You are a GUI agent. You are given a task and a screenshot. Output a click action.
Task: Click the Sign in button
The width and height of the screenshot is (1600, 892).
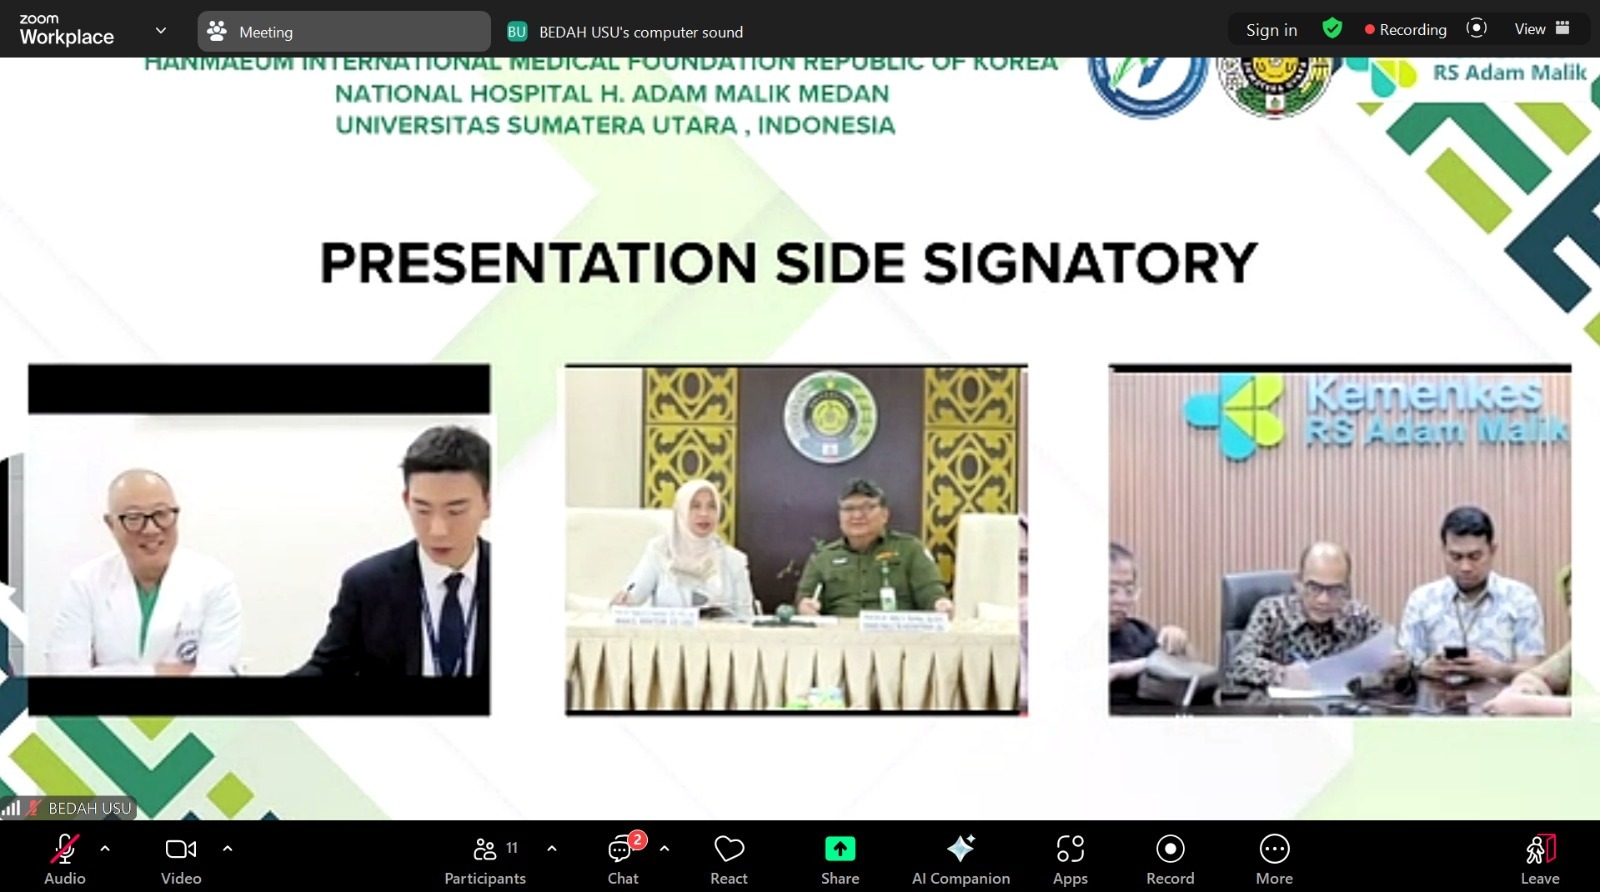pos(1271,30)
